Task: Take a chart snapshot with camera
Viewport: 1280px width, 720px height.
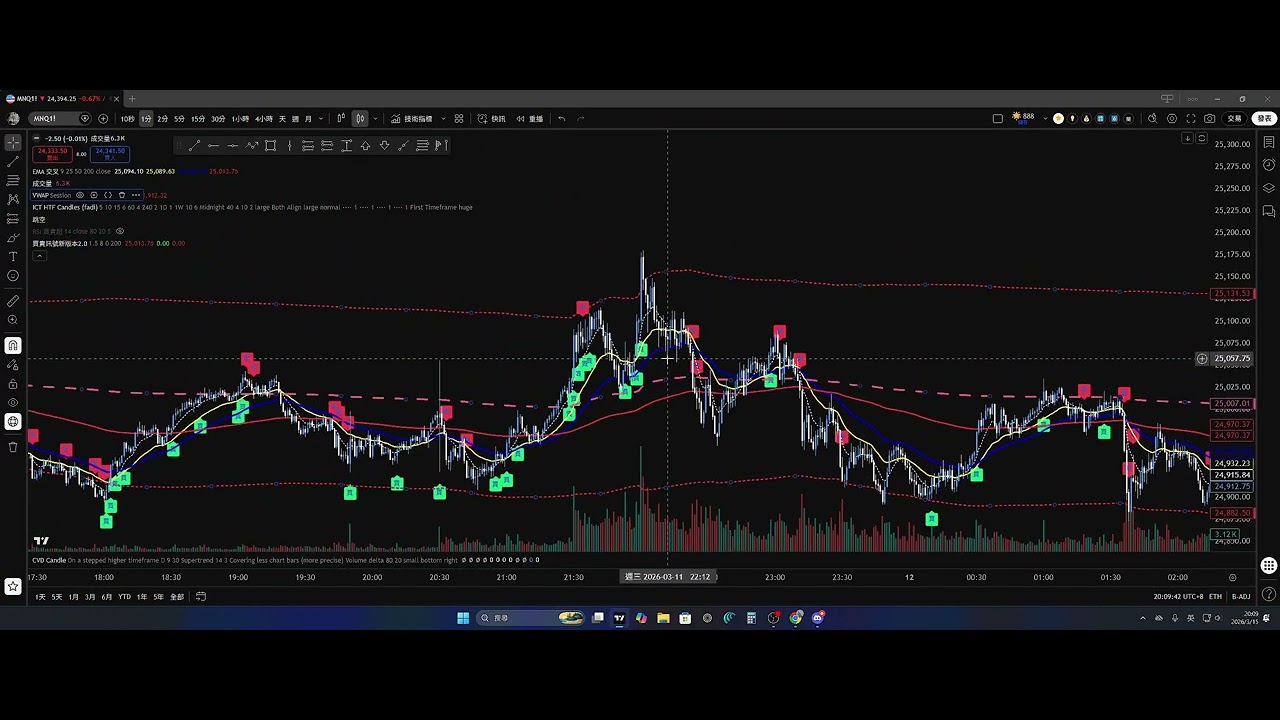Action: 1210,119
